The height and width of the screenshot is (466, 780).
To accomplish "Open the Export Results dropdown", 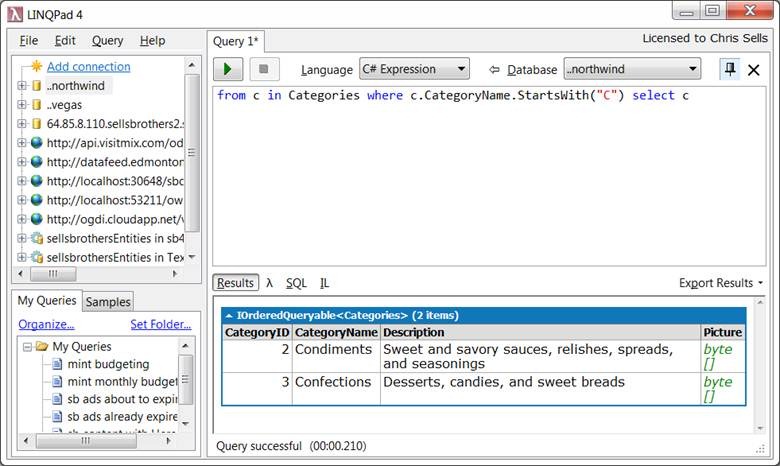I will (721, 283).
